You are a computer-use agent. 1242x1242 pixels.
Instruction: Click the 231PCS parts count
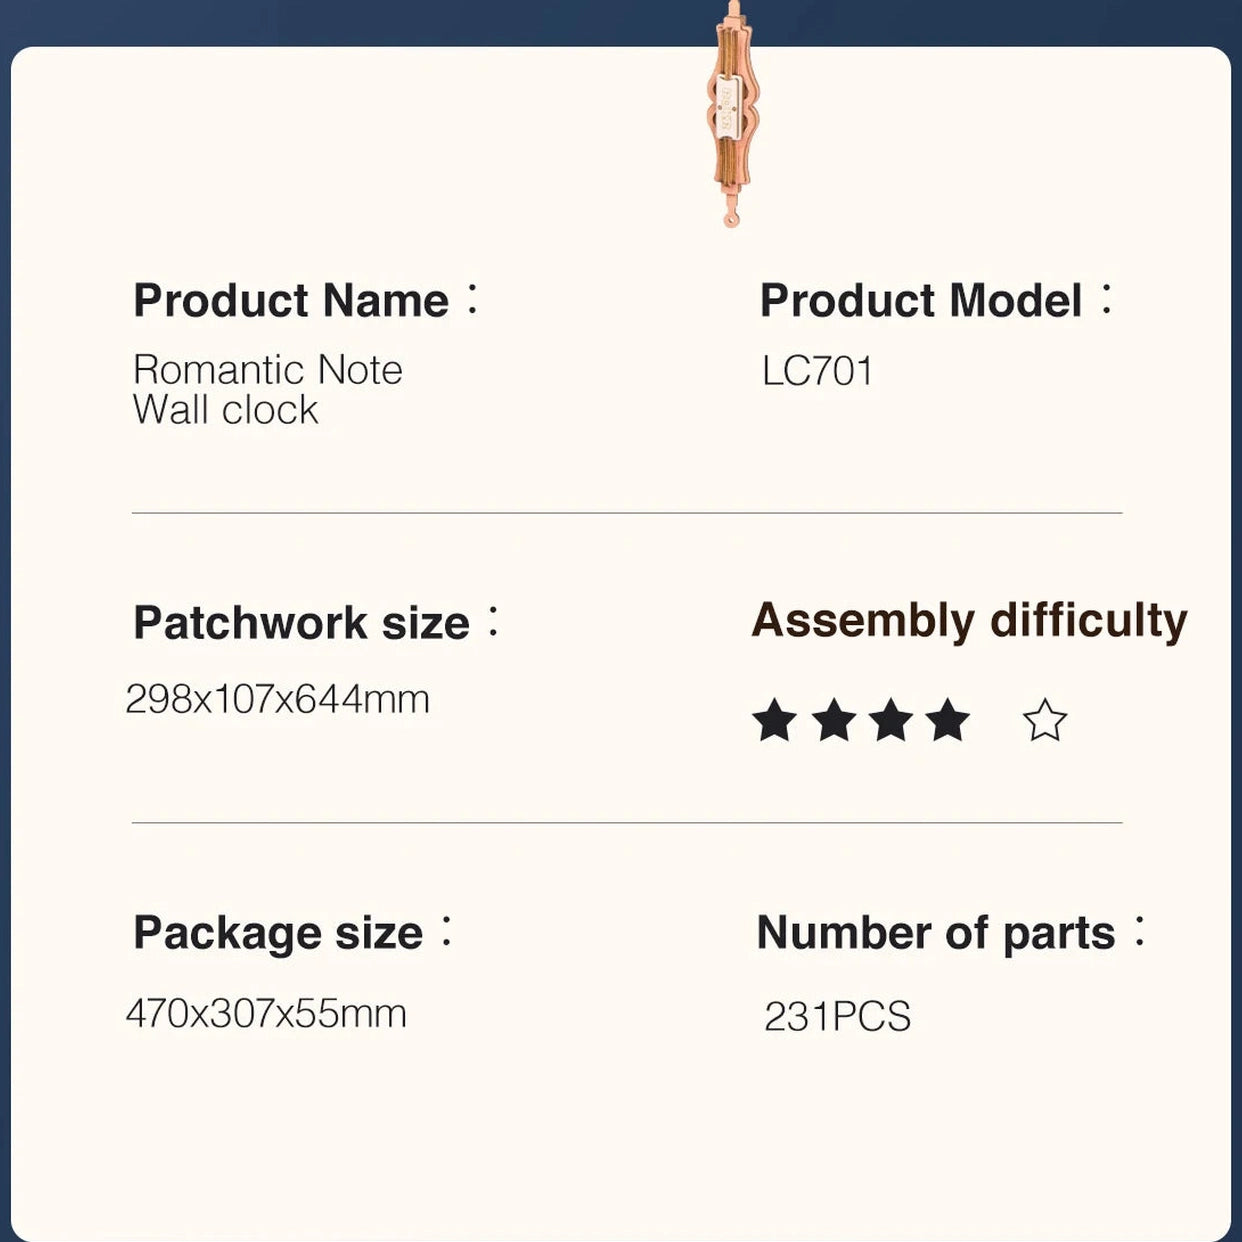tap(837, 1017)
